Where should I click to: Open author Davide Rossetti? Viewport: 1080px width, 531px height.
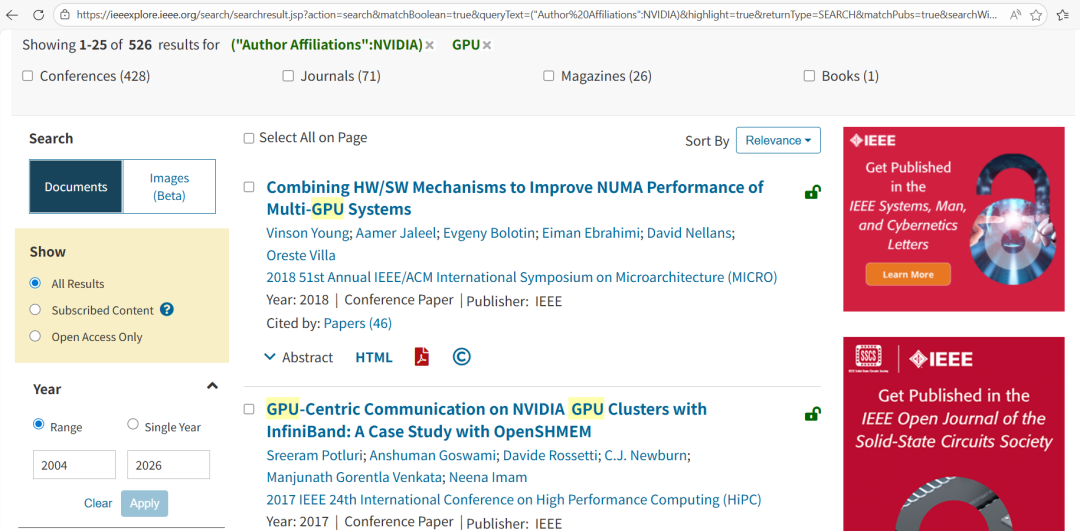click(x=548, y=455)
